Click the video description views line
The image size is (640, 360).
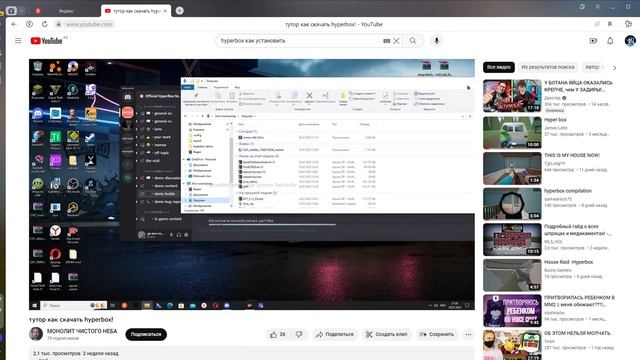[x=76, y=353]
